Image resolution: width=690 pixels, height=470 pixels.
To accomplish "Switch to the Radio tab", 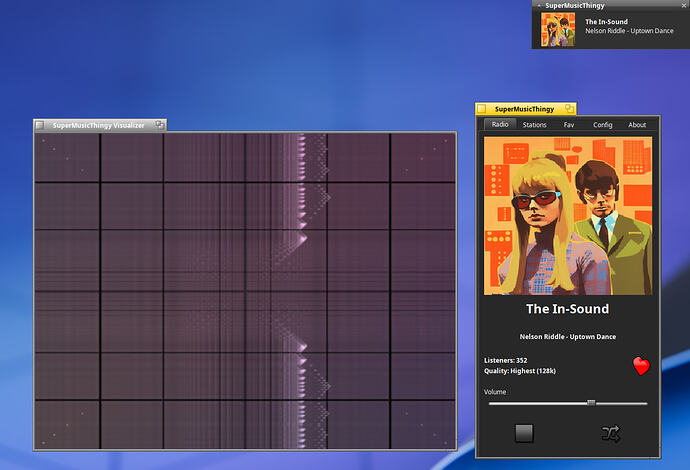I will point(500,125).
